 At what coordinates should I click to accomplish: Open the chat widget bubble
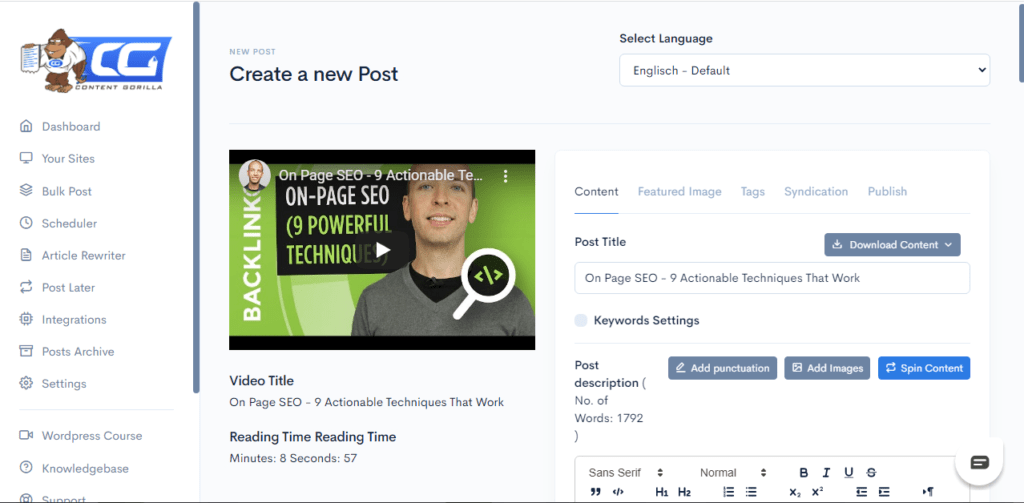[x=979, y=462]
